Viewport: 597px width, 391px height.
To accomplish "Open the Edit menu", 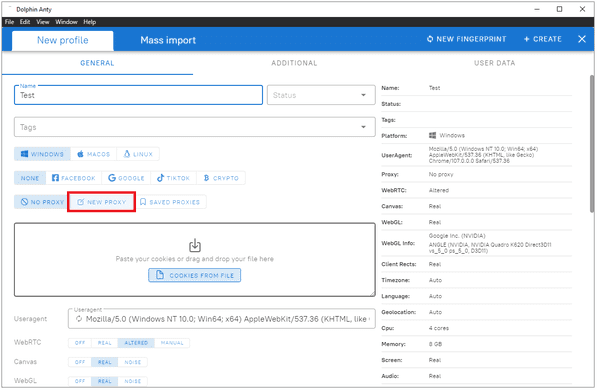I will tap(25, 22).
